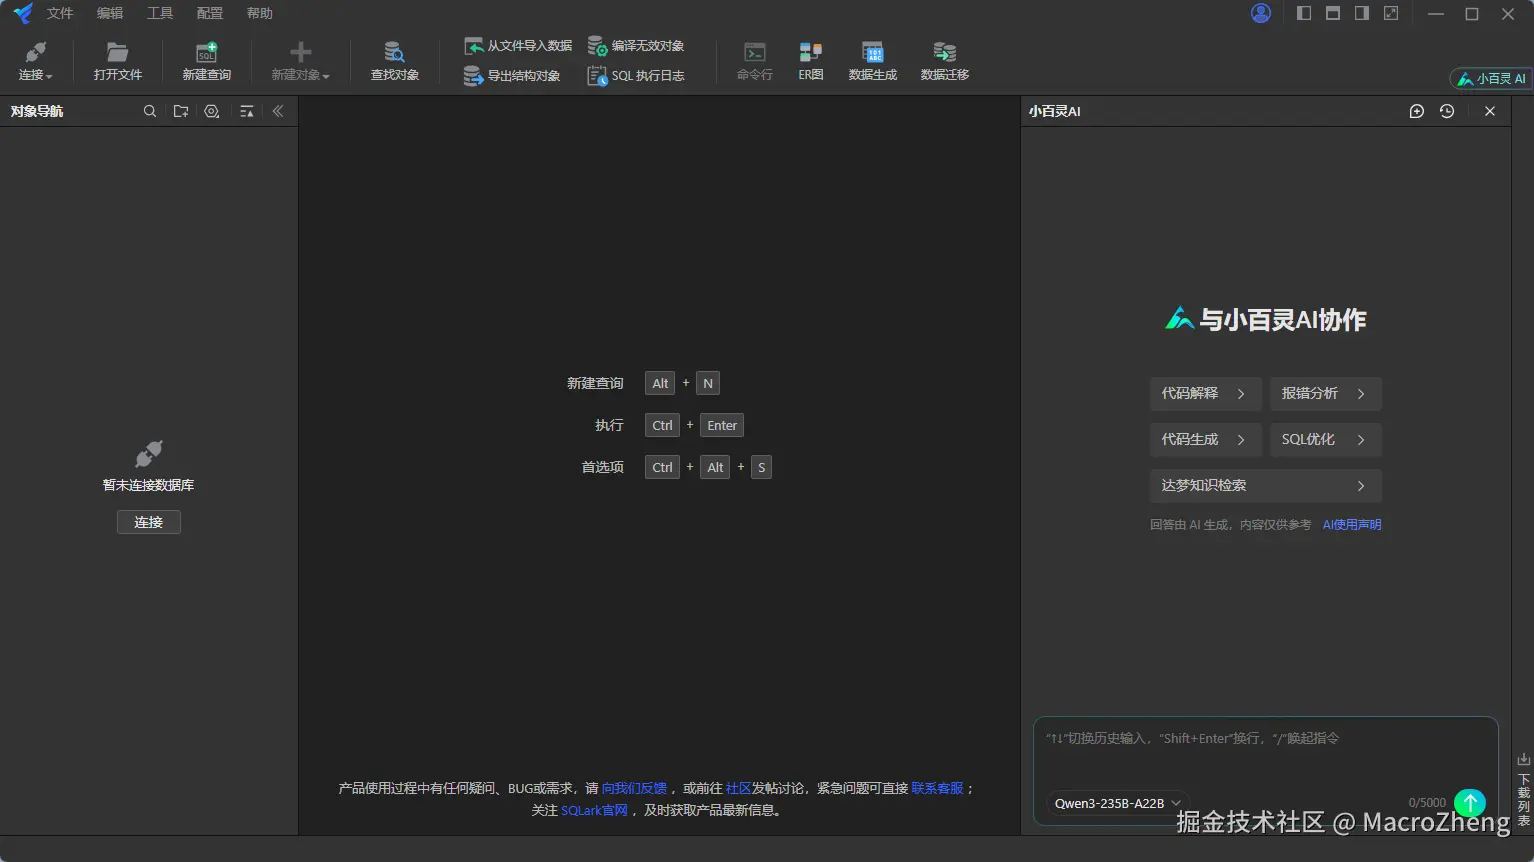Click the 查找对象 find object icon
This screenshot has height=862, width=1534.
point(394,52)
